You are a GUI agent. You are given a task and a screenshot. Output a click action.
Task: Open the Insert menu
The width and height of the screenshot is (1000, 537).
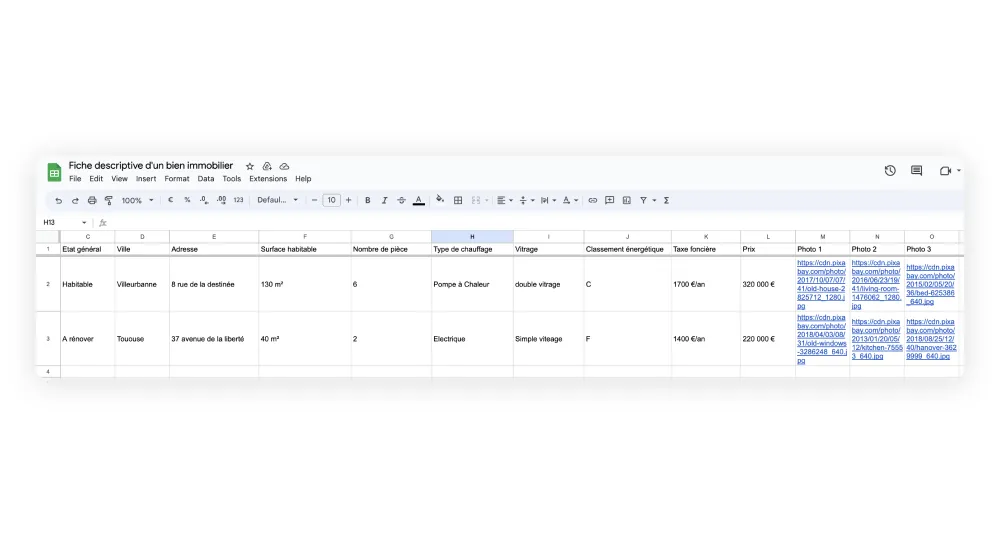(x=146, y=179)
